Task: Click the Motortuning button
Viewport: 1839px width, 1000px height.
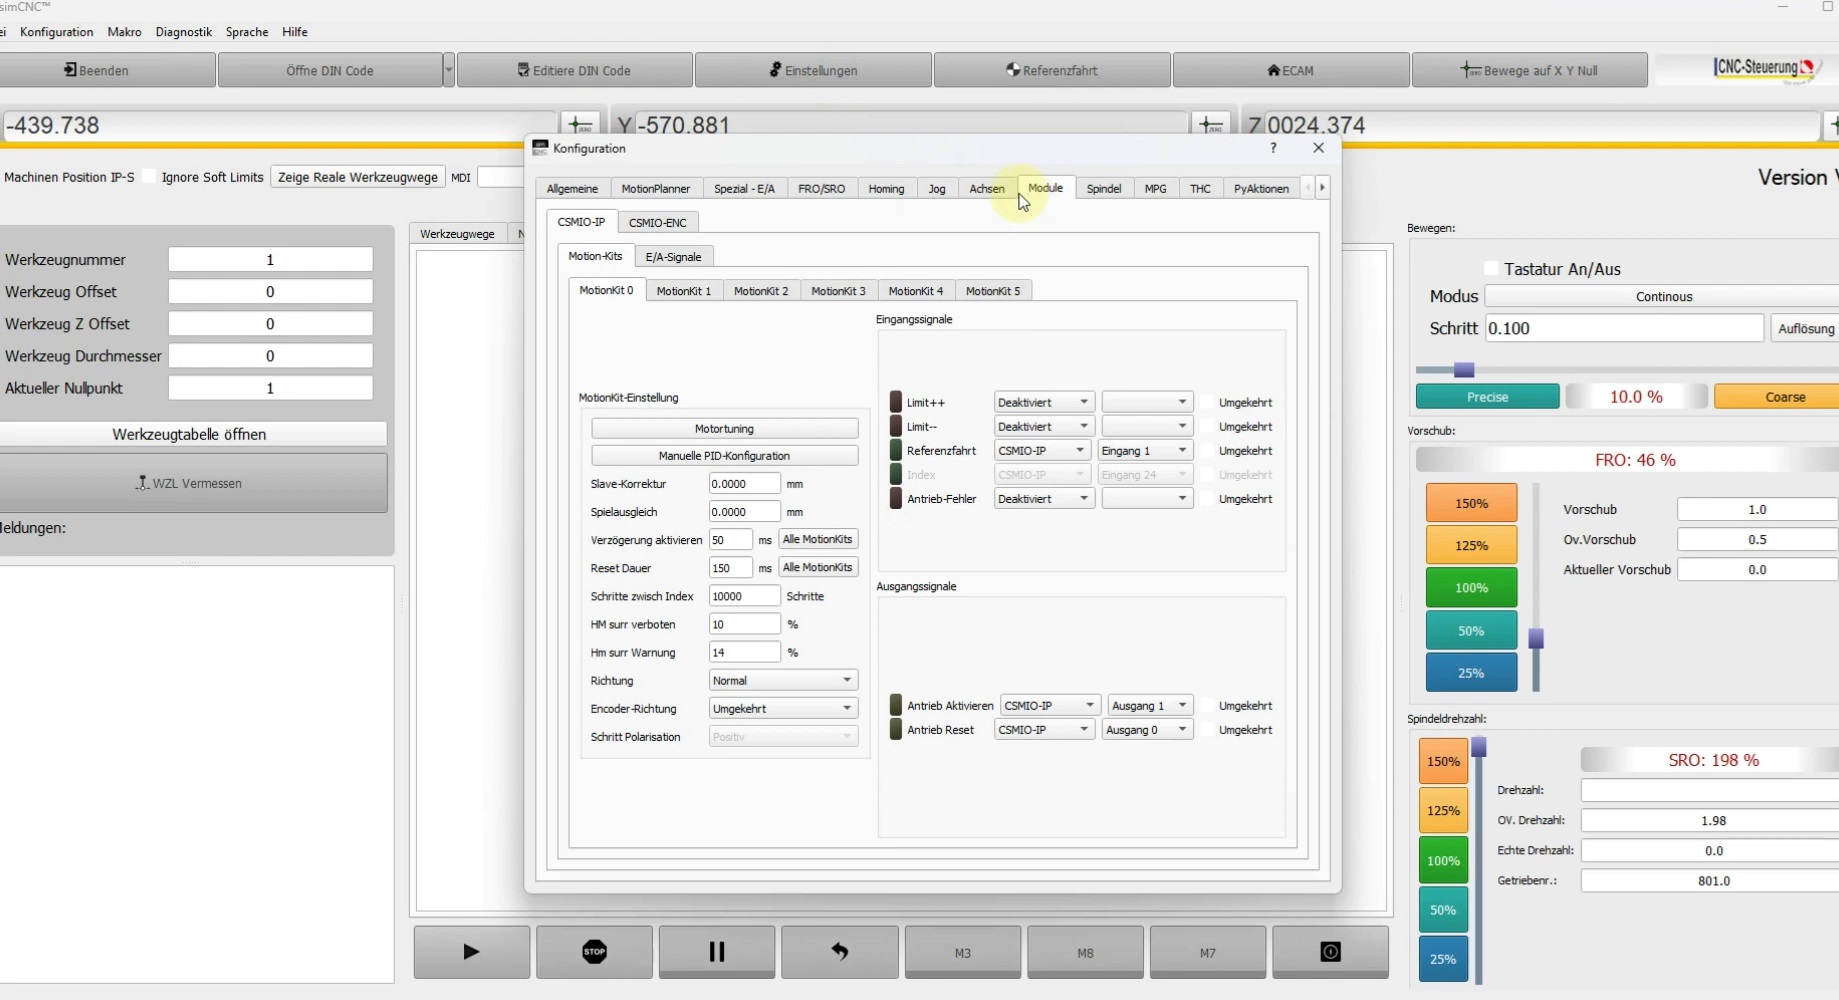Action: pos(724,429)
